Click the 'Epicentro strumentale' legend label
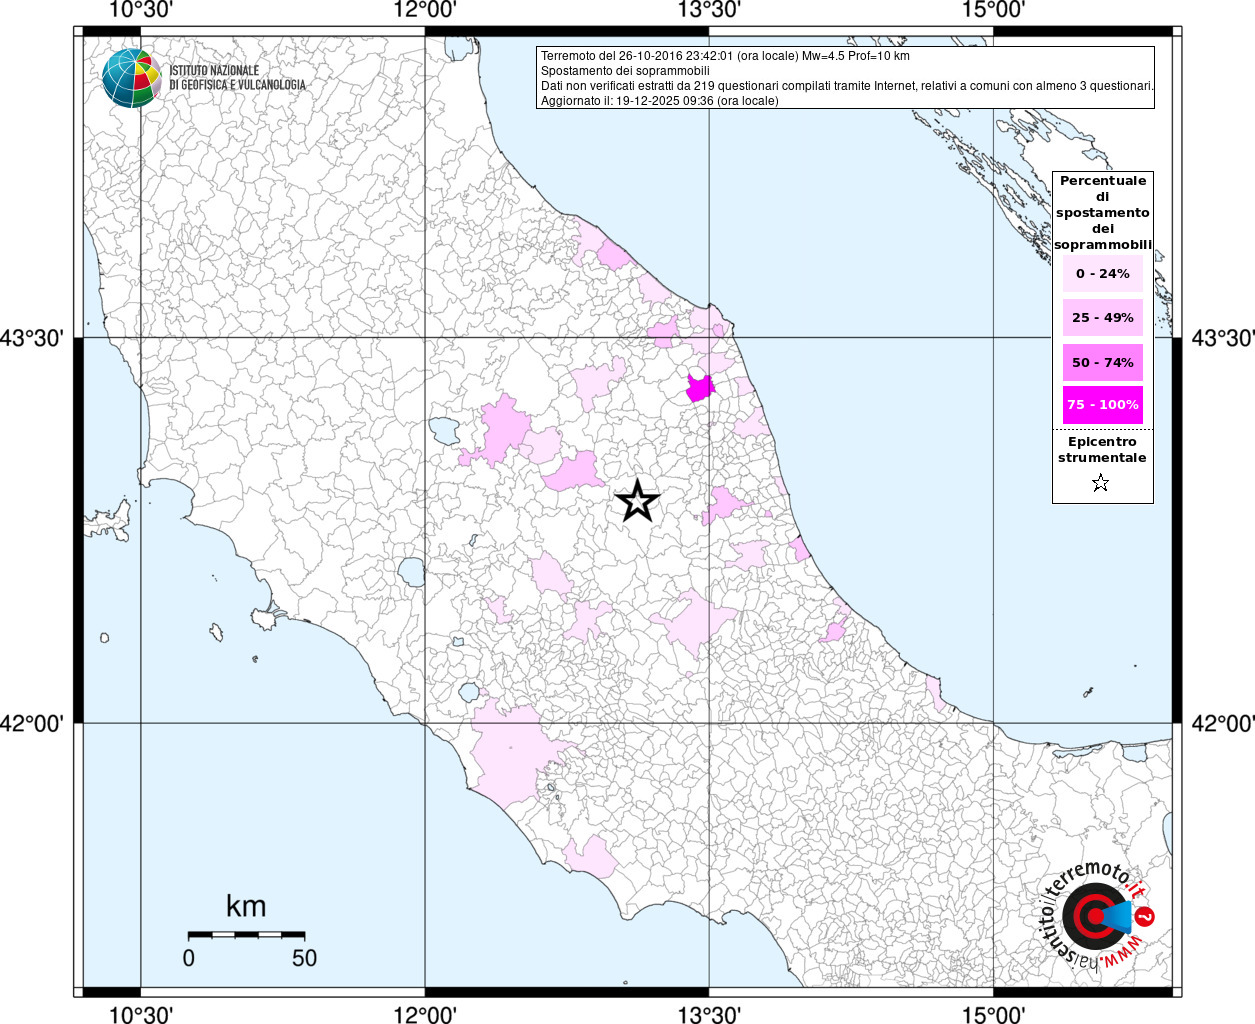 [x=1102, y=449]
